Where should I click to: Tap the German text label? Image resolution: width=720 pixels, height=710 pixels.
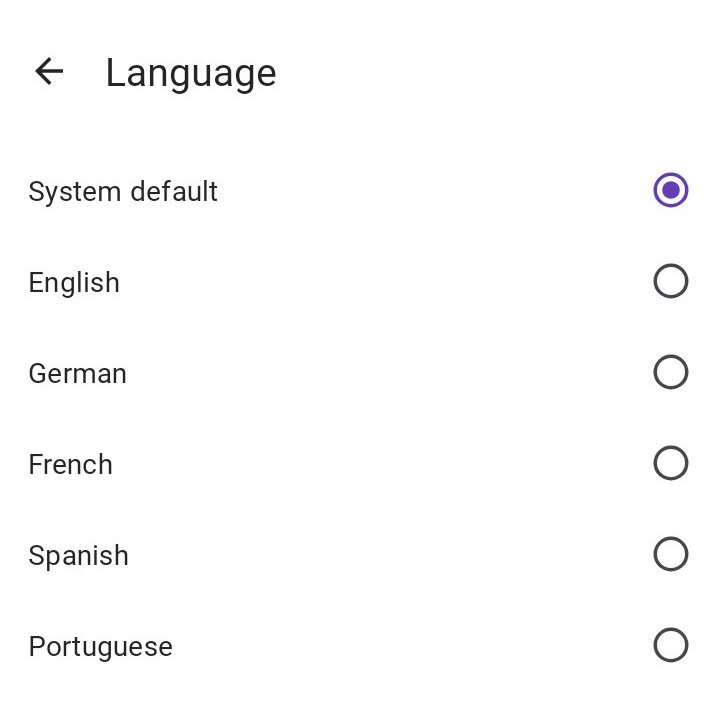tap(77, 374)
